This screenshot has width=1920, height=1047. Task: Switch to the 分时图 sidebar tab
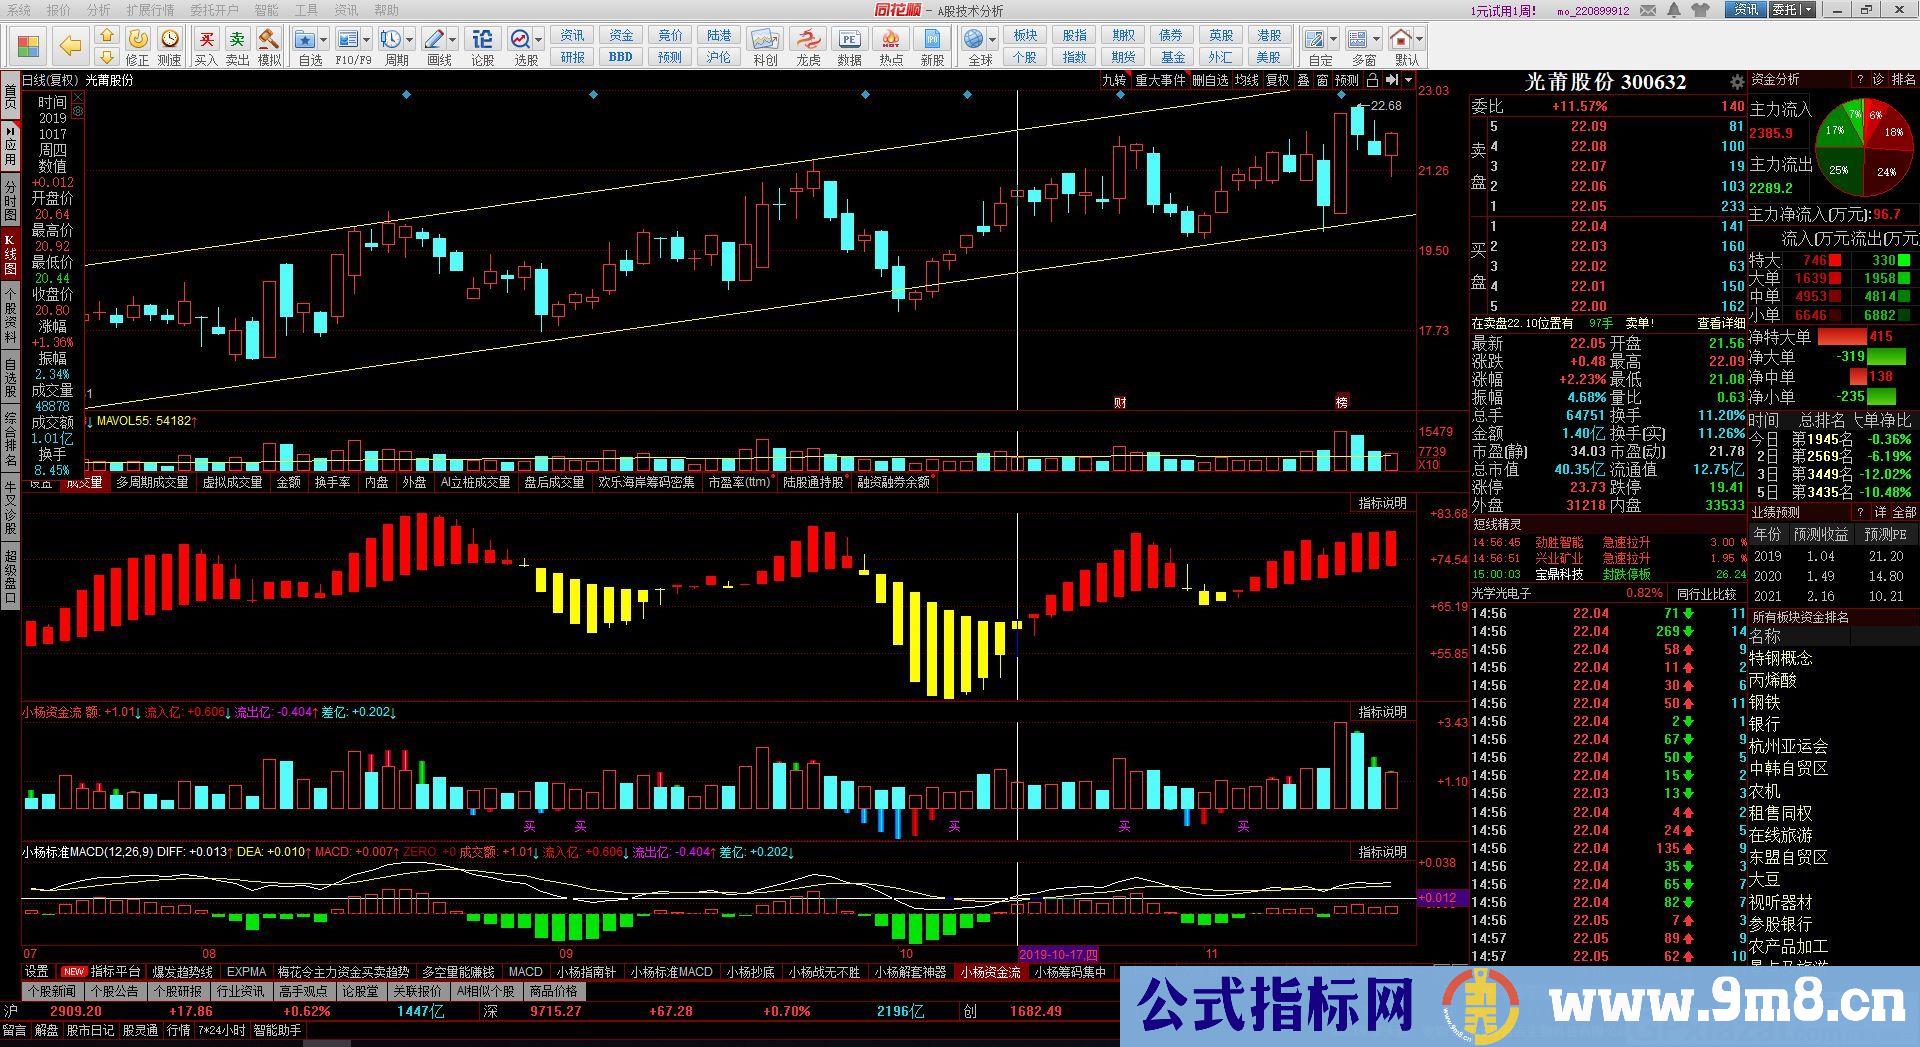(10, 201)
